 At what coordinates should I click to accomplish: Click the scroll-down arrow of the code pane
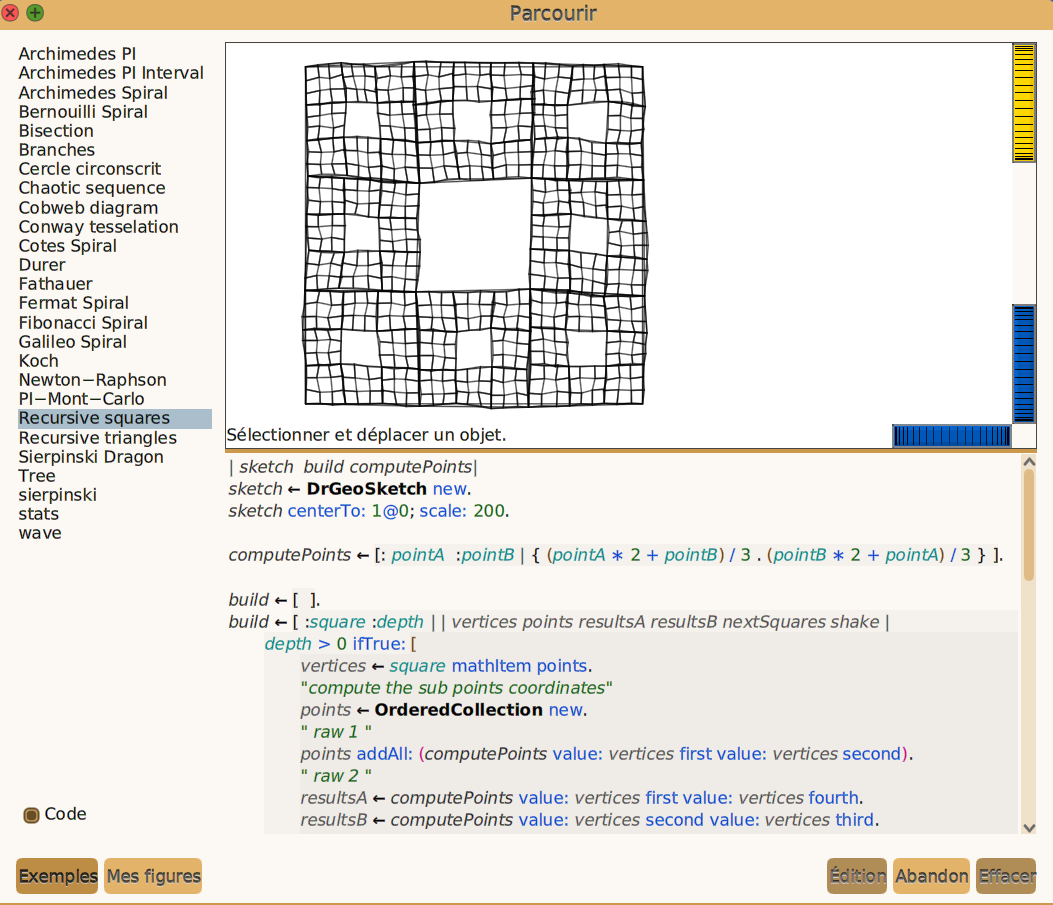click(1029, 828)
